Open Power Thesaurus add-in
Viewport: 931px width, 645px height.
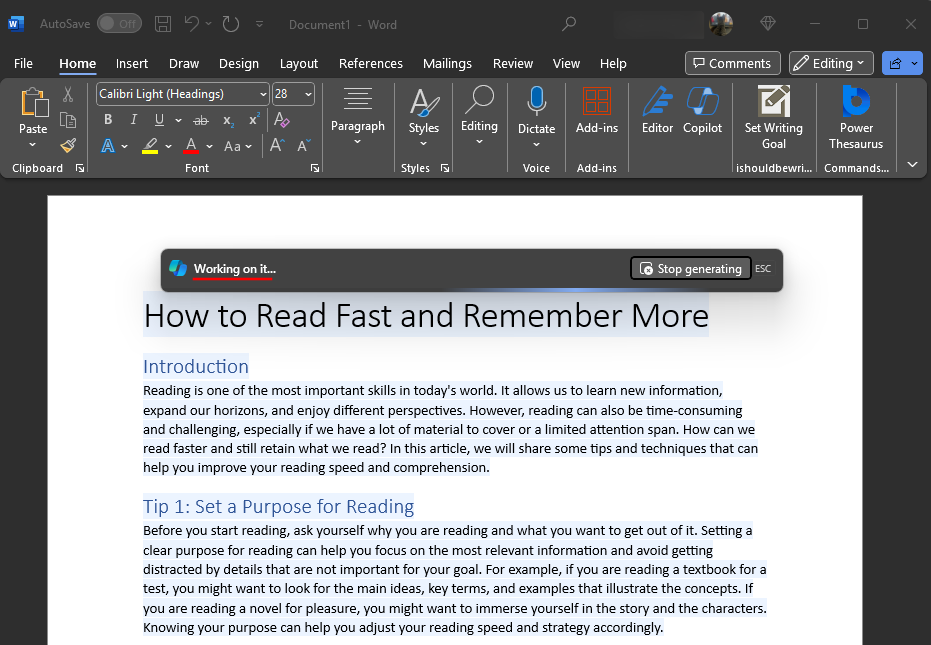[856, 118]
